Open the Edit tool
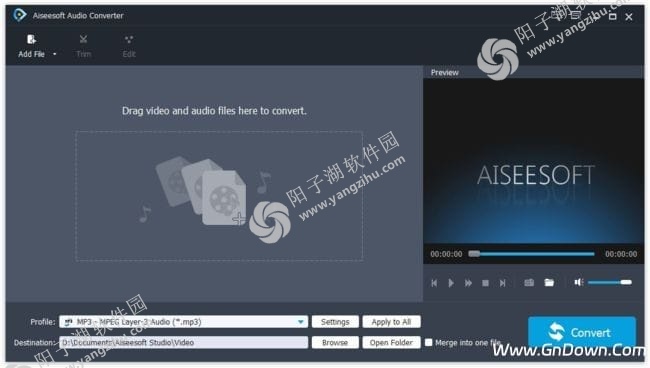Screen dimensions: 650x368 coord(129,46)
